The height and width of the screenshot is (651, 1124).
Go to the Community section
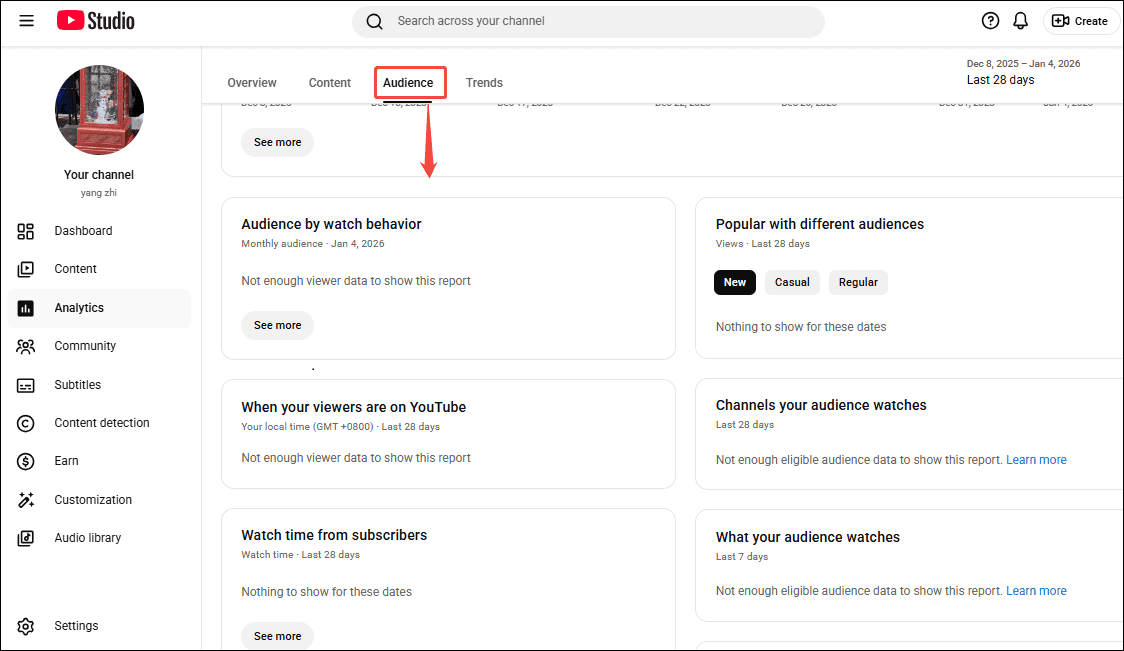coord(85,345)
